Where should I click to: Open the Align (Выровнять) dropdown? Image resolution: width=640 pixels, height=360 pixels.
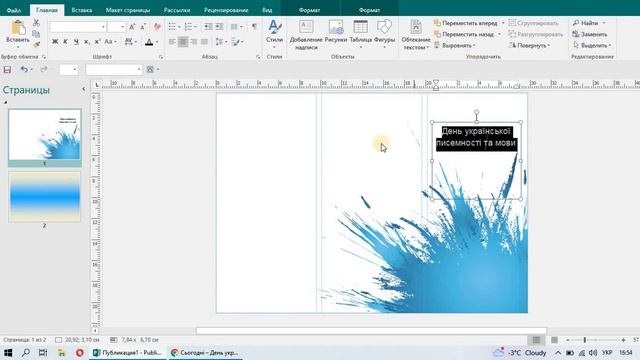[x=455, y=45]
